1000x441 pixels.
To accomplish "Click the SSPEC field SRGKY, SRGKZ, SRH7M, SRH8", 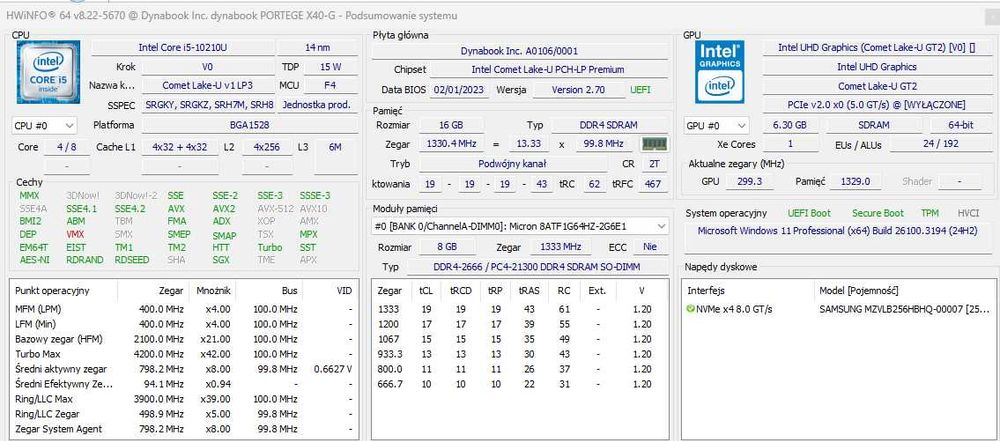I will pyautogui.click(x=209, y=105).
